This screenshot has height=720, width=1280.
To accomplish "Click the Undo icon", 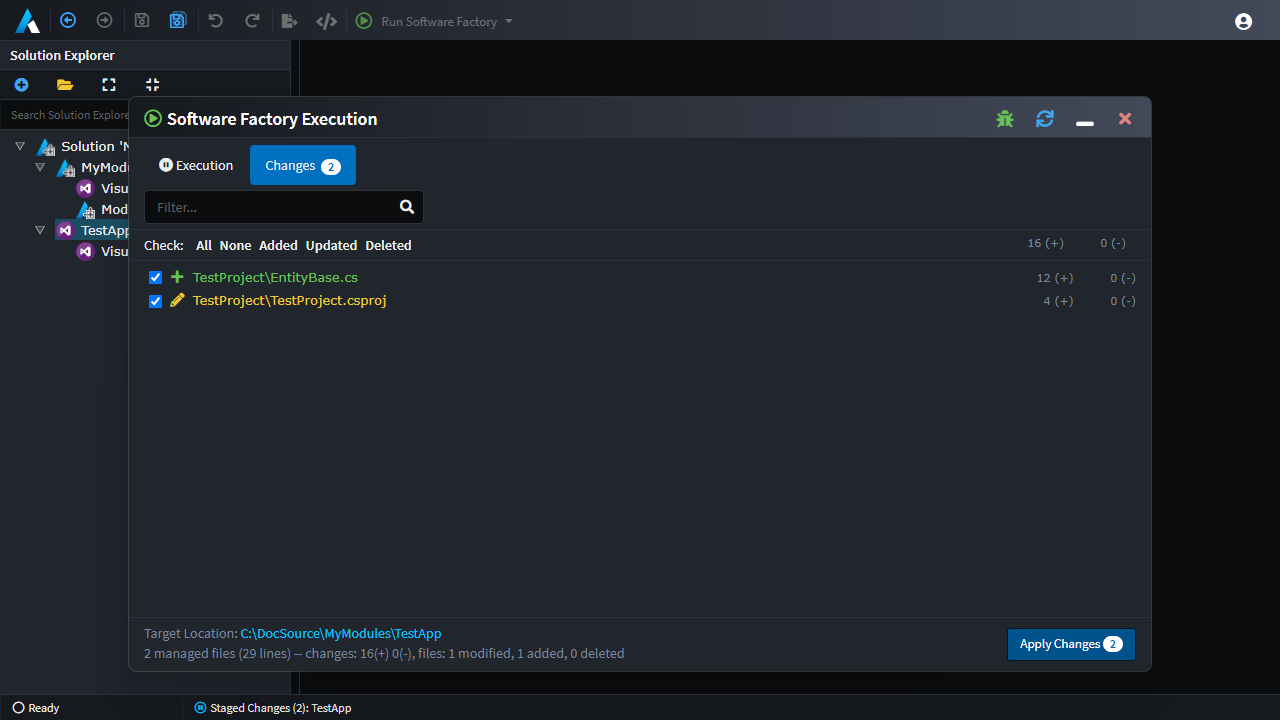I will coord(215,20).
